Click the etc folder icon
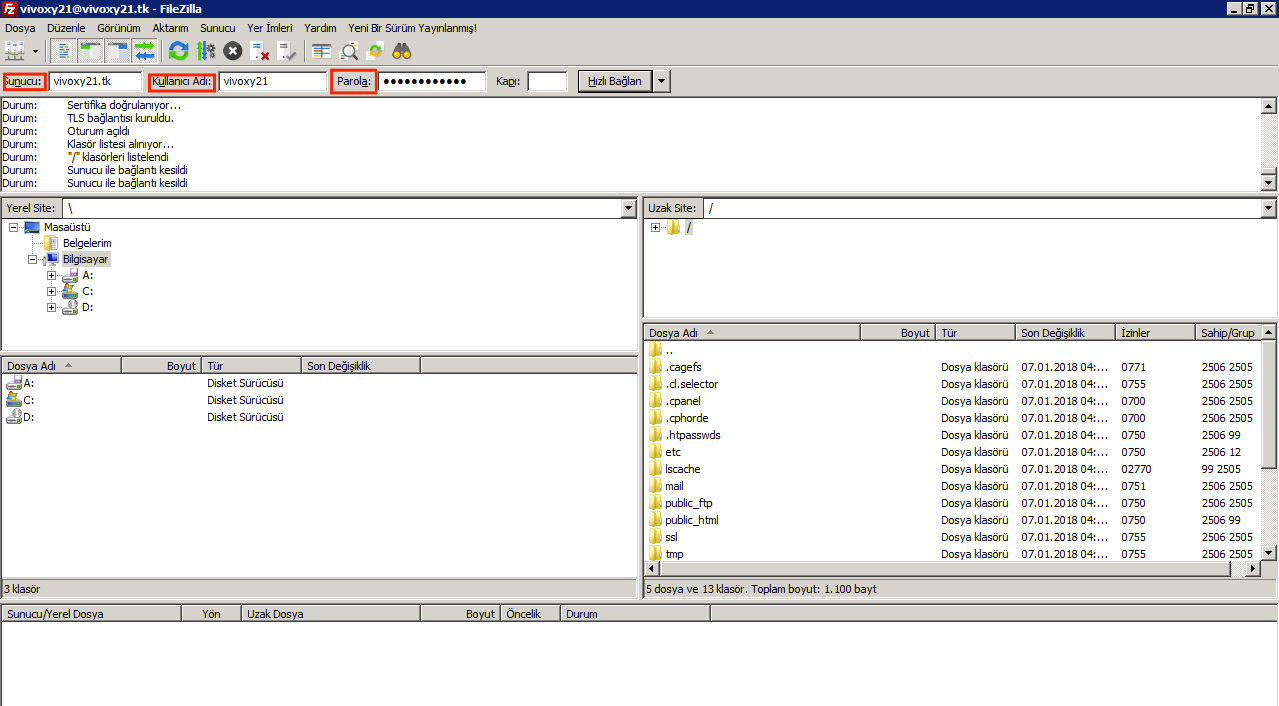The height and width of the screenshot is (706, 1279). click(x=655, y=452)
